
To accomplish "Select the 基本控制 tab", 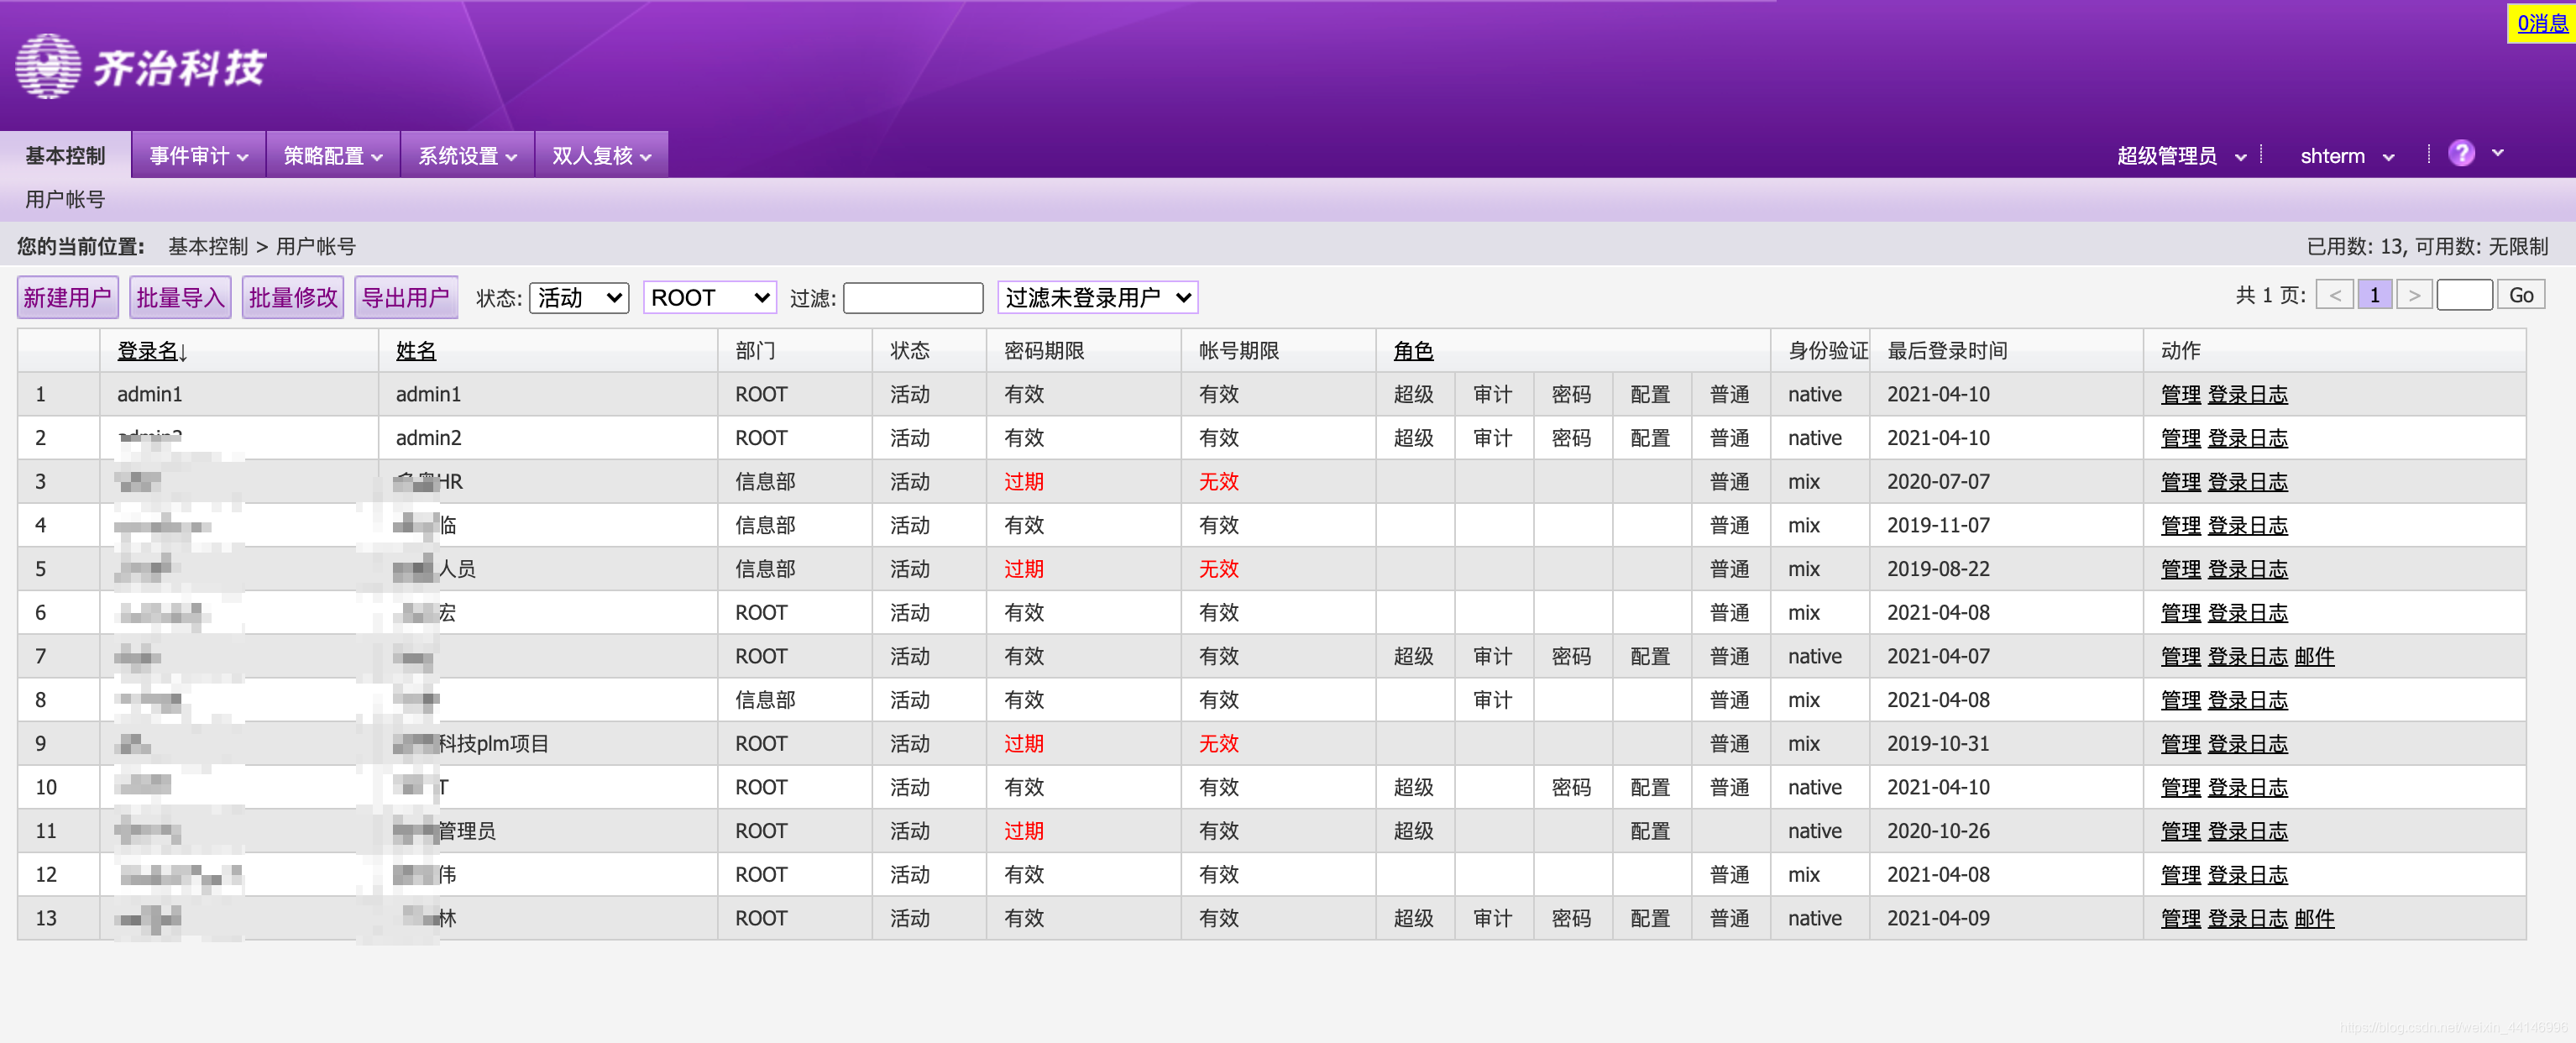I will coord(65,155).
